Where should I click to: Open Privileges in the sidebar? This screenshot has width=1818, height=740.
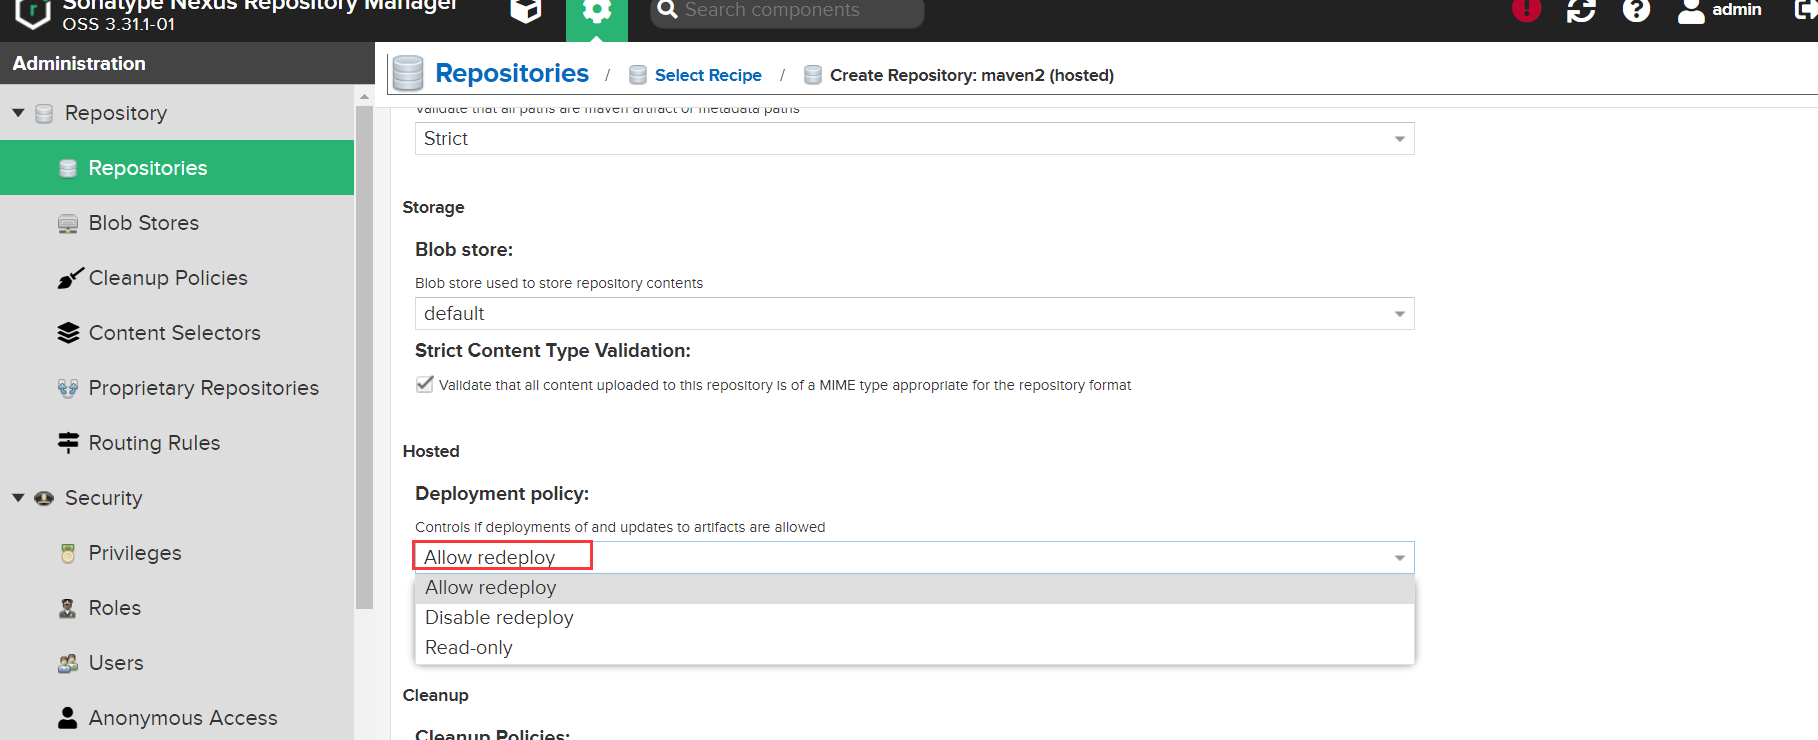(x=177, y=553)
